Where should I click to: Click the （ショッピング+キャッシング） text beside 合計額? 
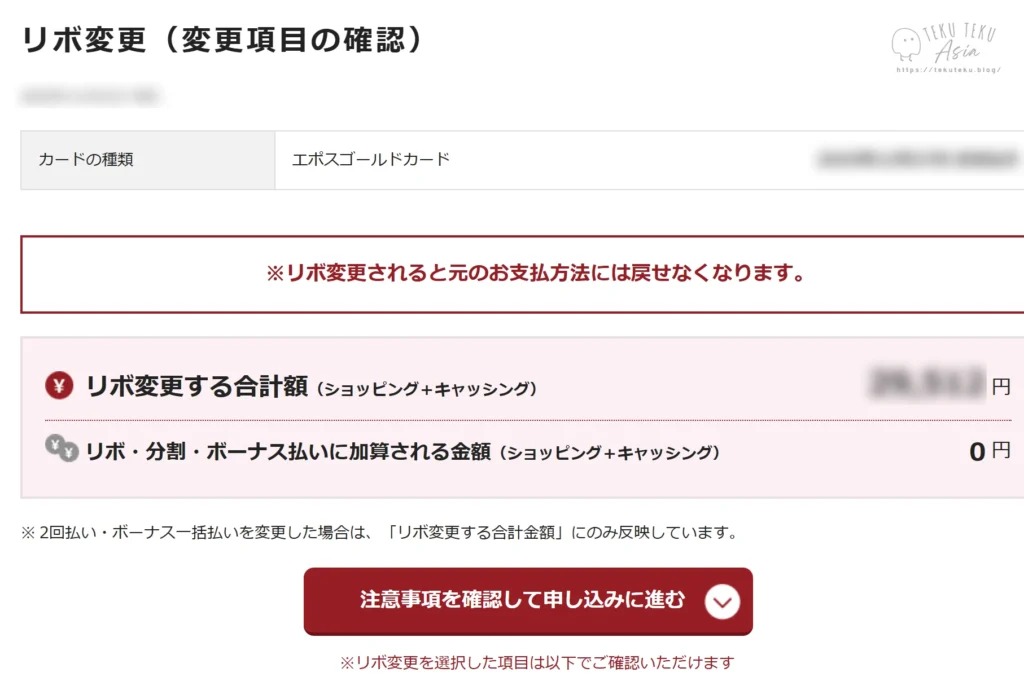[x=426, y=389]
